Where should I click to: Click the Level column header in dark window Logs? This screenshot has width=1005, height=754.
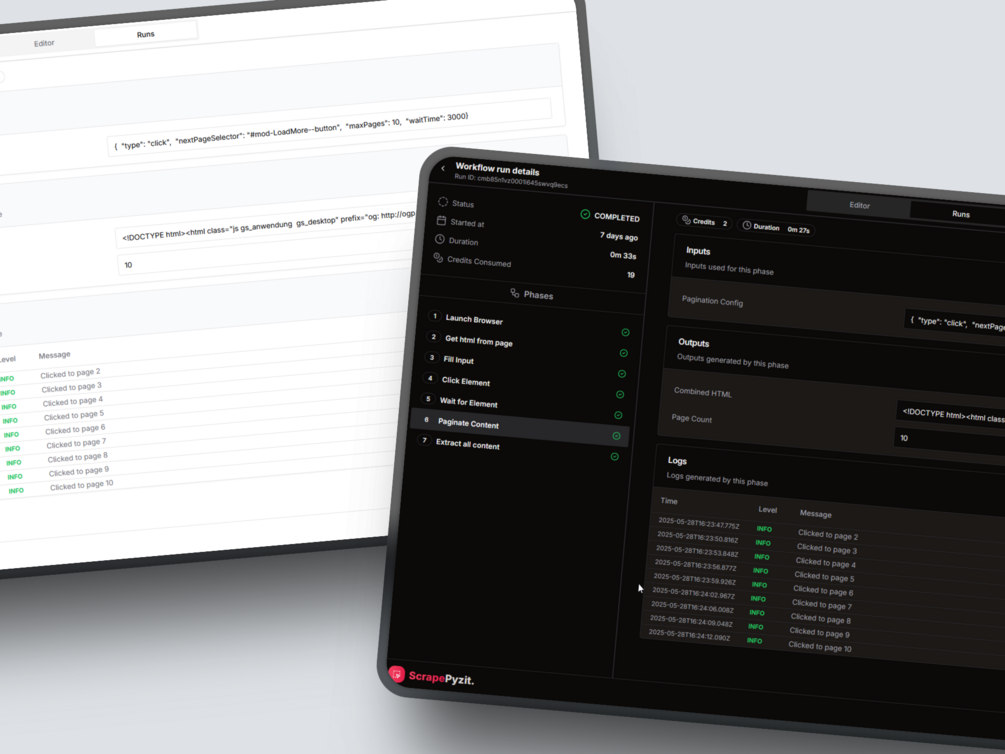tap(767, 510)
